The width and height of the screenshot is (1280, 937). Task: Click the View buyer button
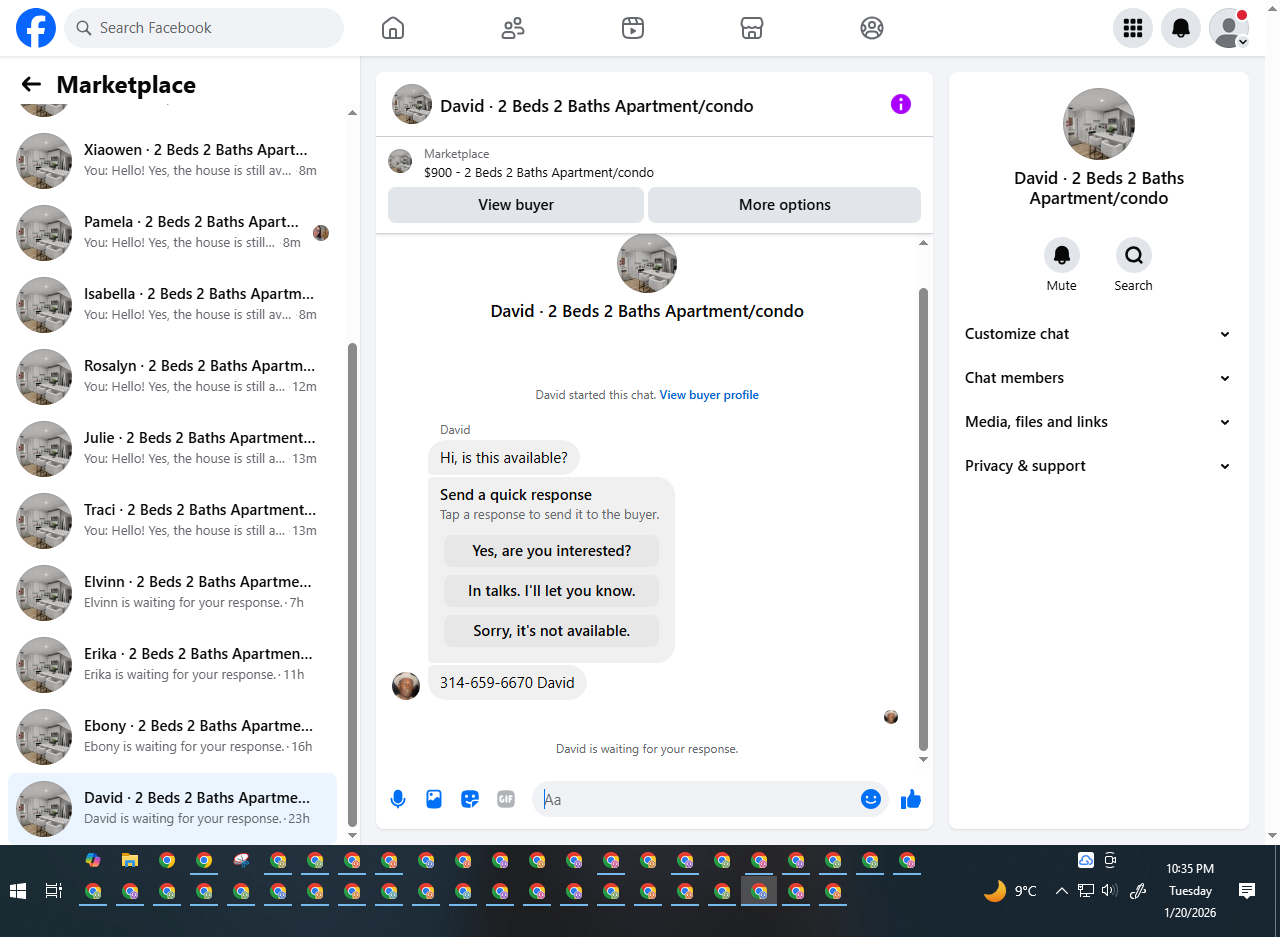[x=516, y=205]
